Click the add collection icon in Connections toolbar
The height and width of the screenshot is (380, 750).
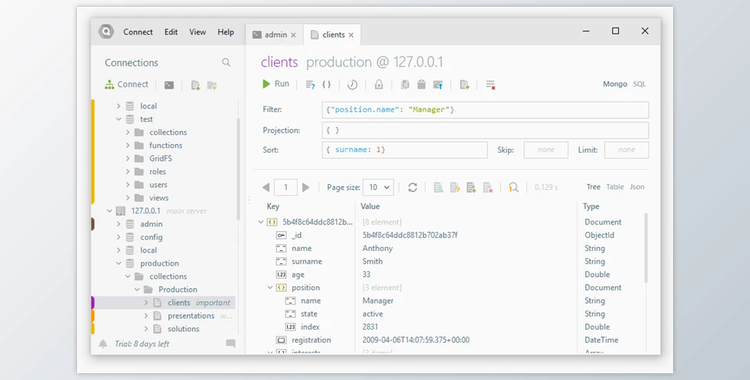click(x=195, y=85)
